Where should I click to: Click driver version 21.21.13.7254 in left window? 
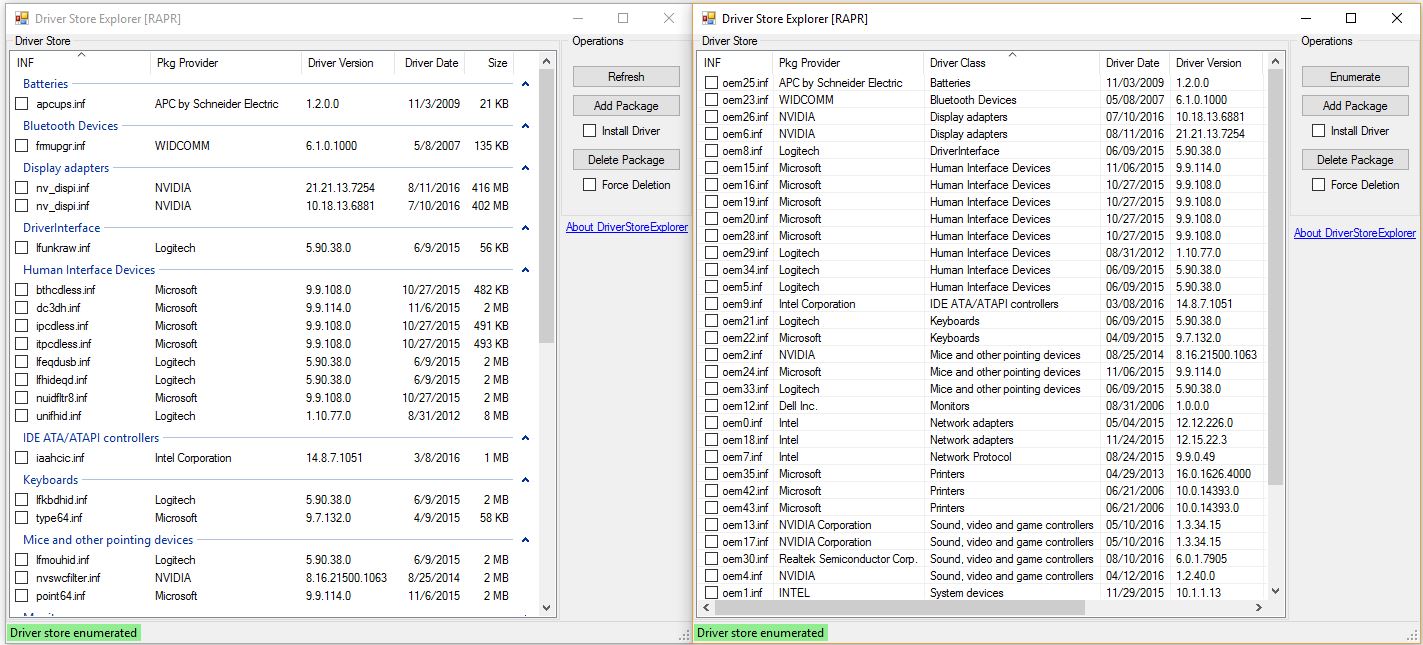pyautogui.click(x=340, y=188)
